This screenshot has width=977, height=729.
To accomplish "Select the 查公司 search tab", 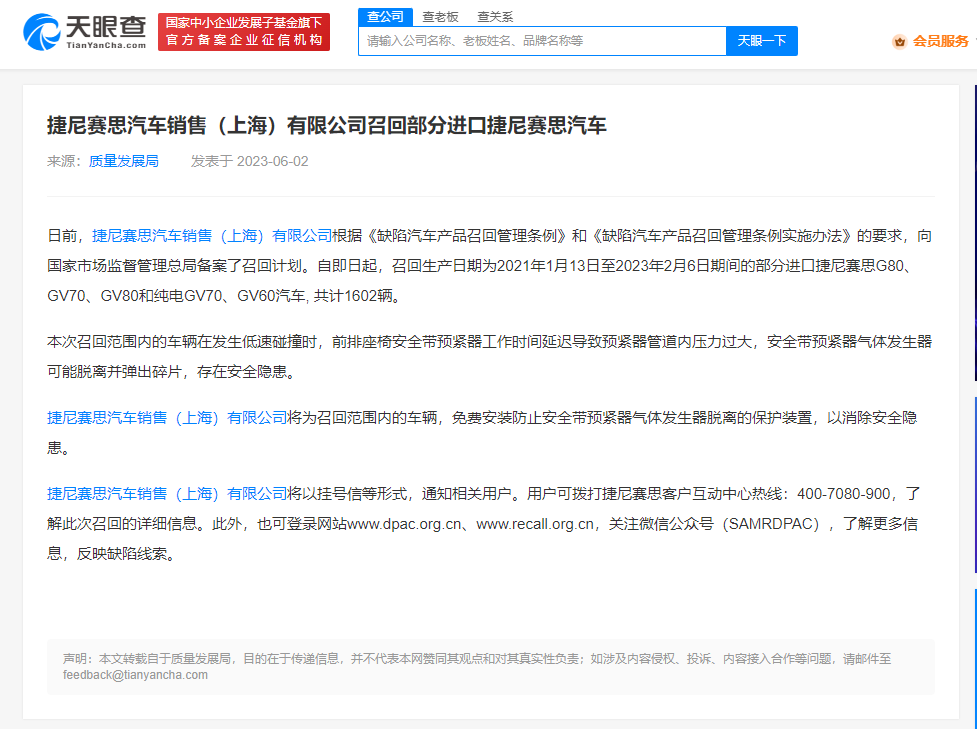I will coord(385,17).
